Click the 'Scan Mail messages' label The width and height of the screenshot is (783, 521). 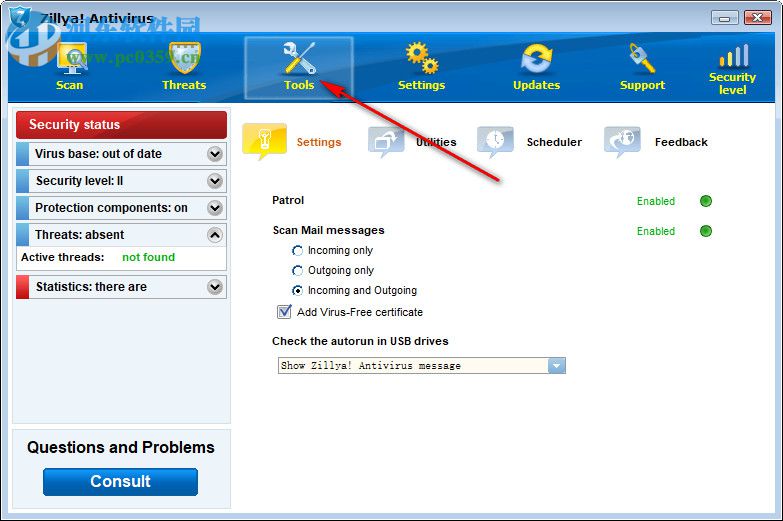(x=329, y=230)
